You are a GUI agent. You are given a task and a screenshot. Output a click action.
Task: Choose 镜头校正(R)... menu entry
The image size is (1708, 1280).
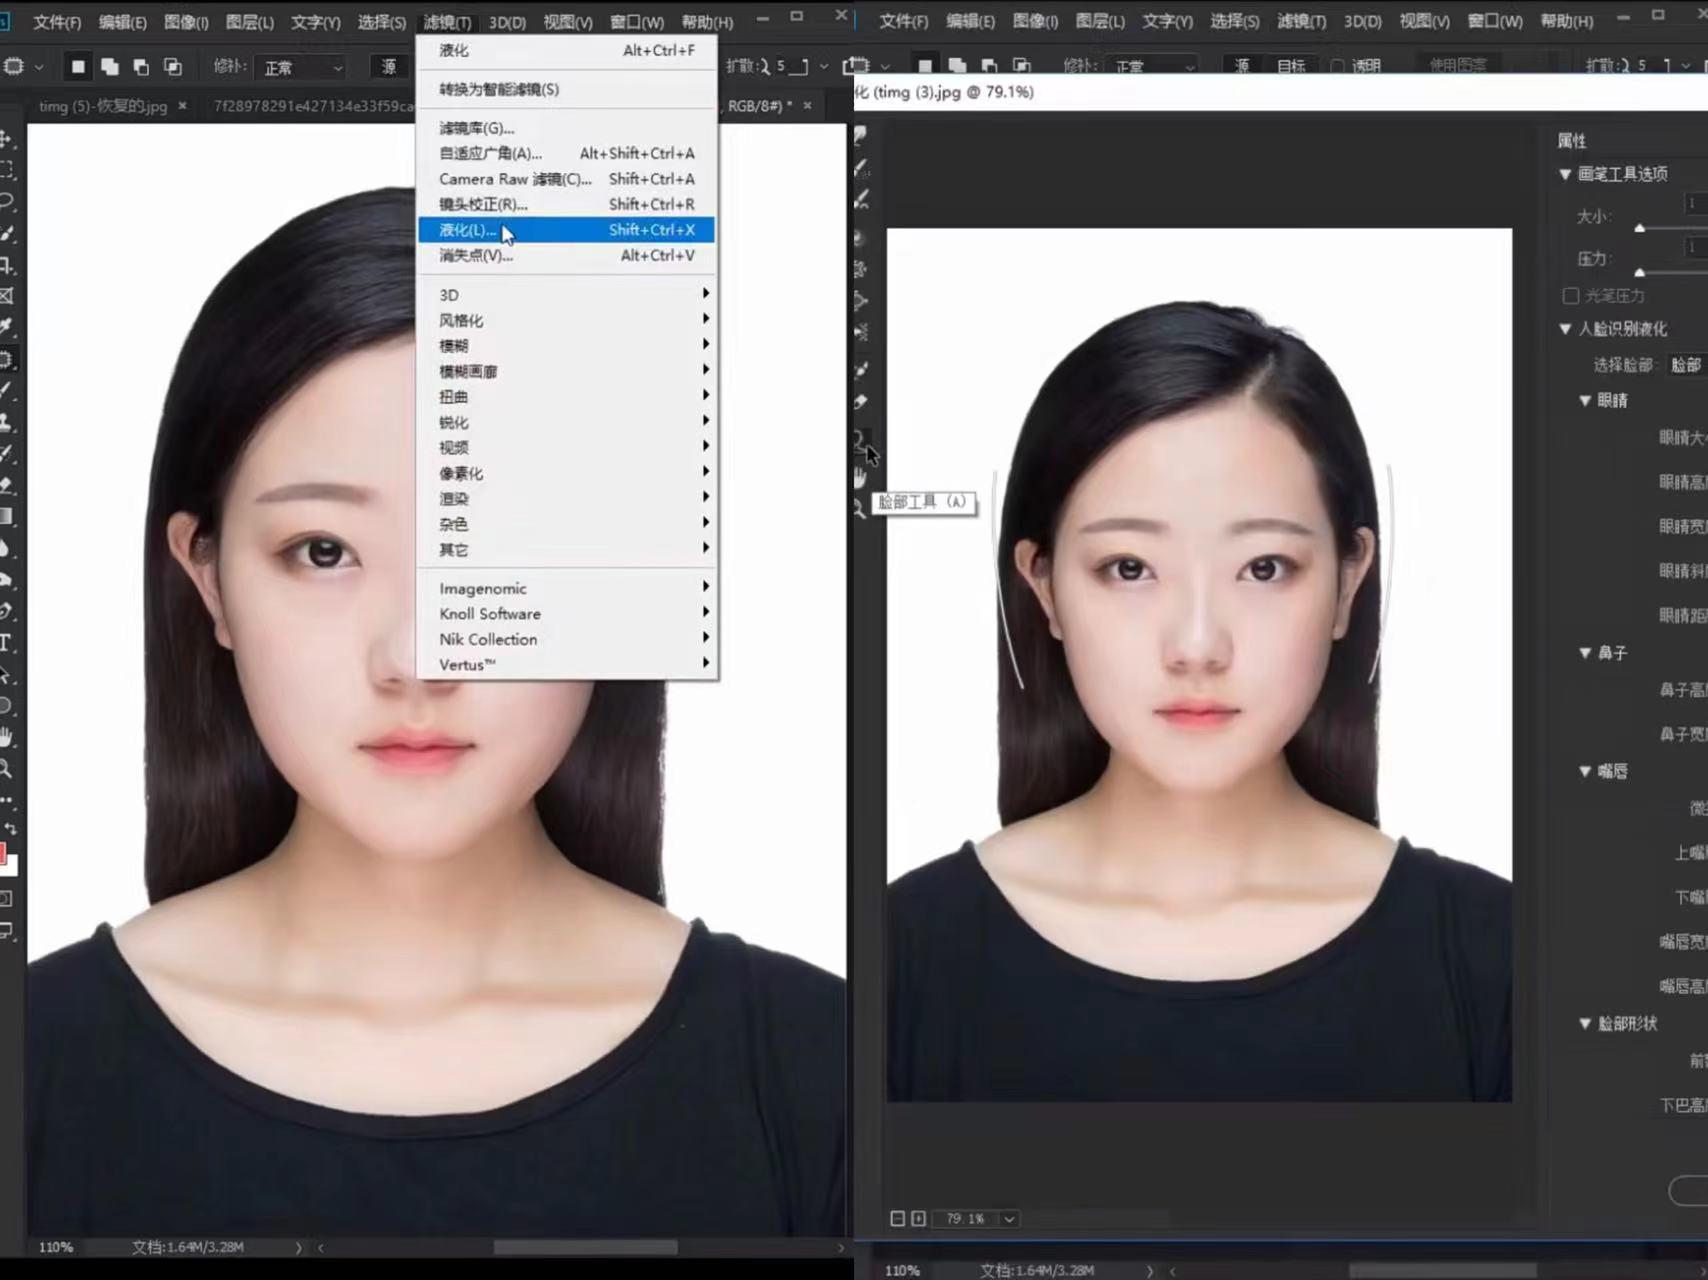point(566,204)
